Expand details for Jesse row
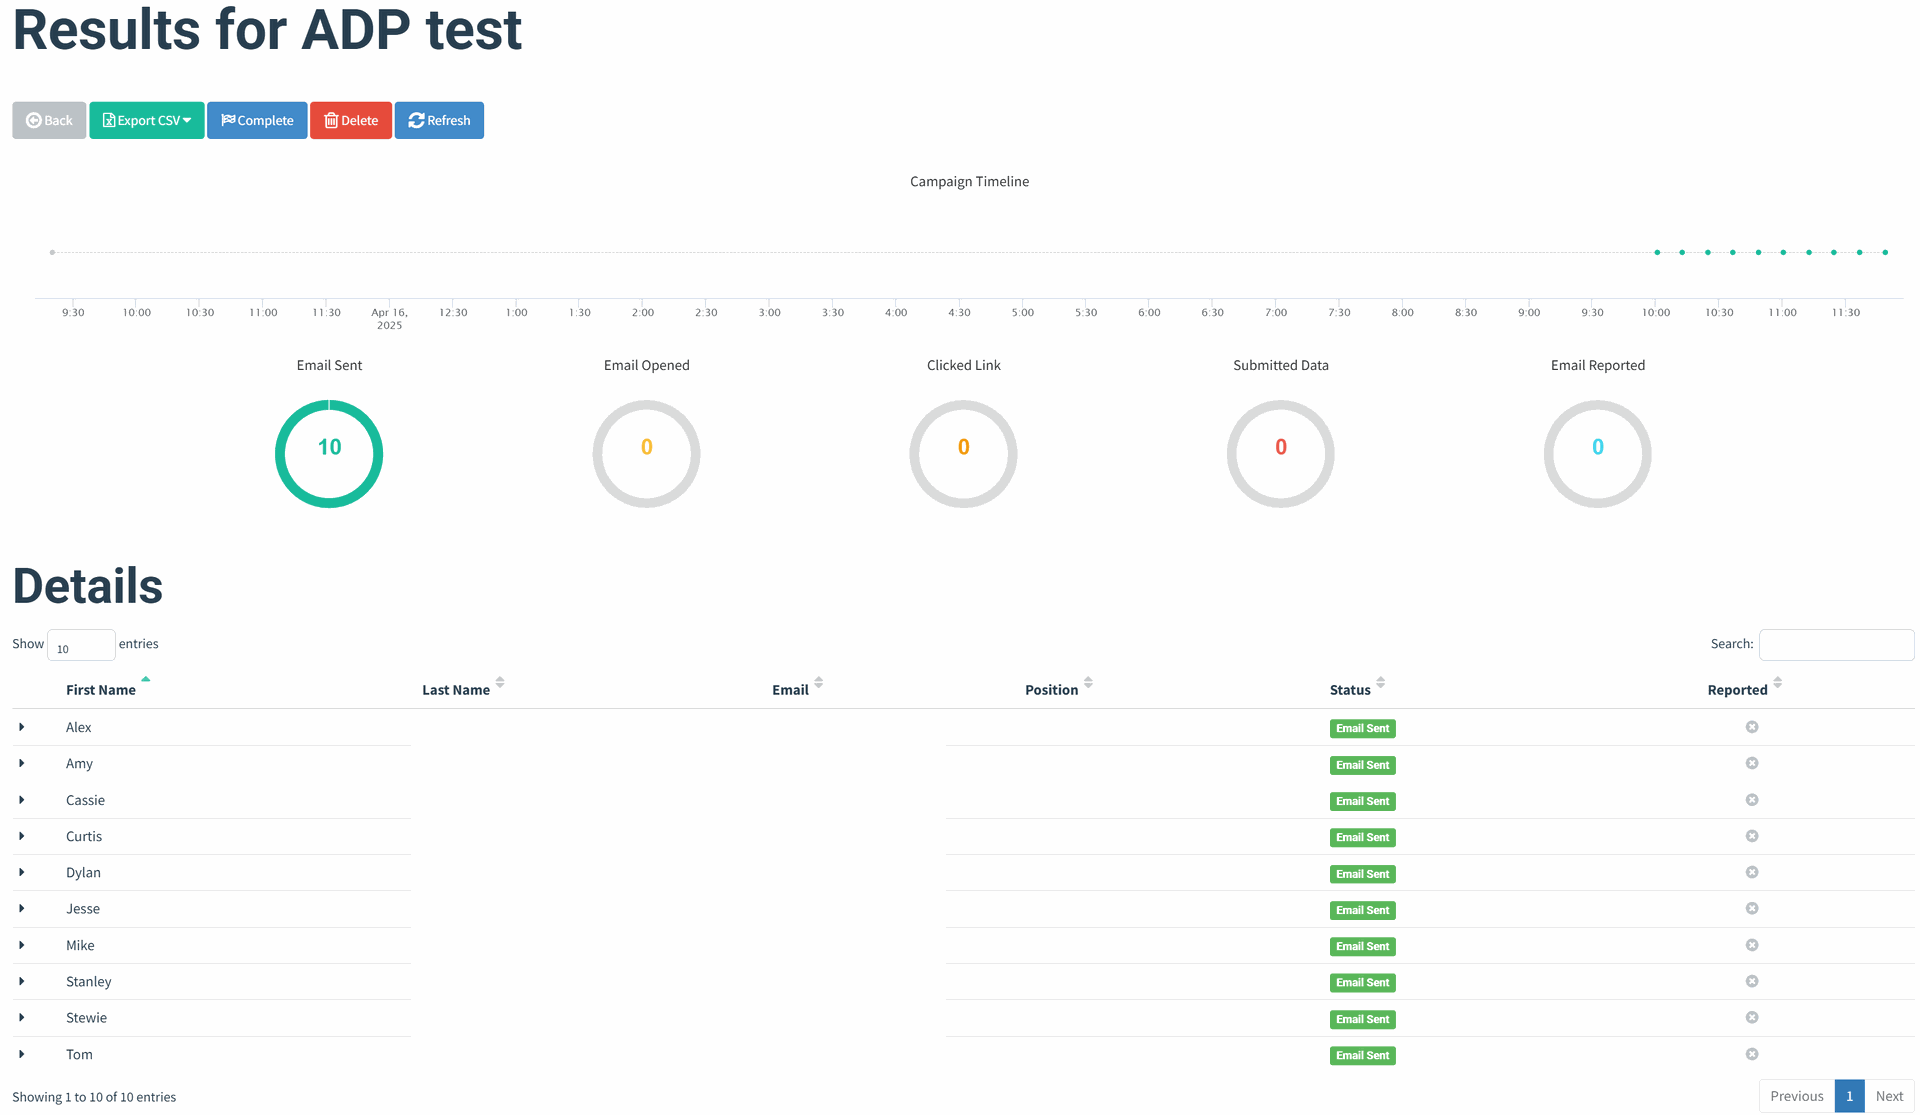Screen dimensions: 1920x1115 (22, 908)
